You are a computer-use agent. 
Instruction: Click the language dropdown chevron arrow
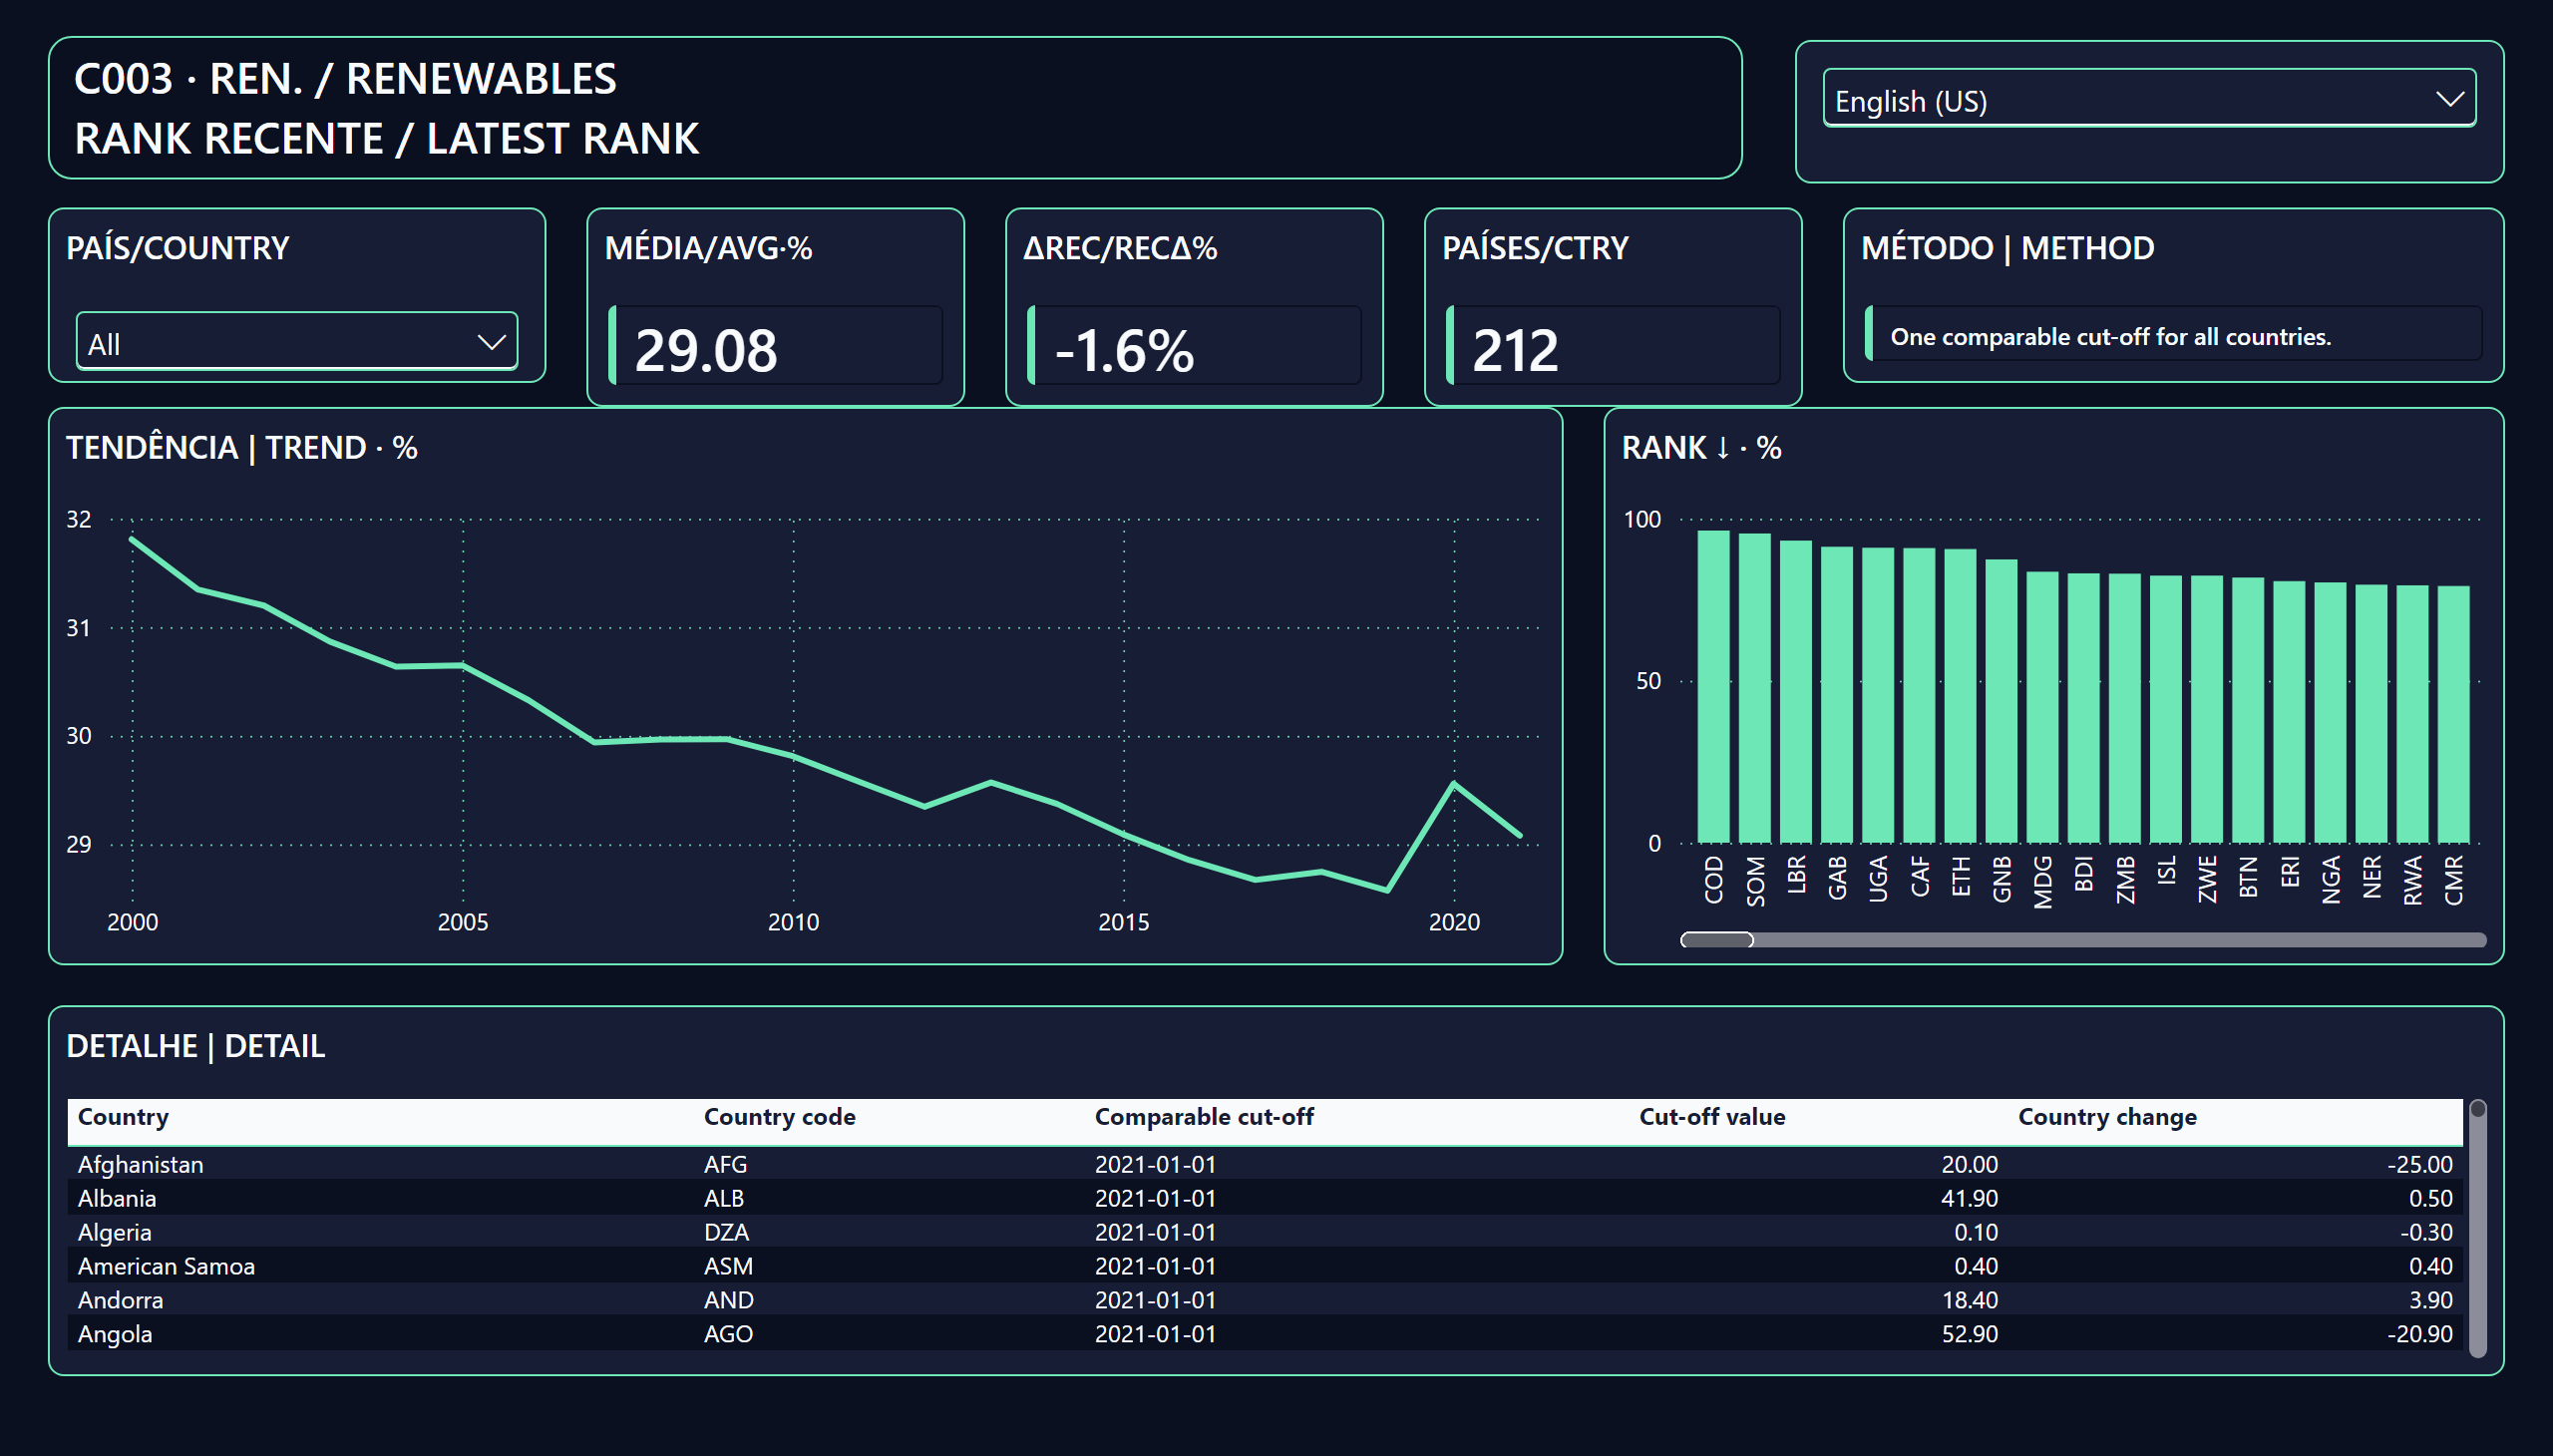click(x=2449, y=99)
